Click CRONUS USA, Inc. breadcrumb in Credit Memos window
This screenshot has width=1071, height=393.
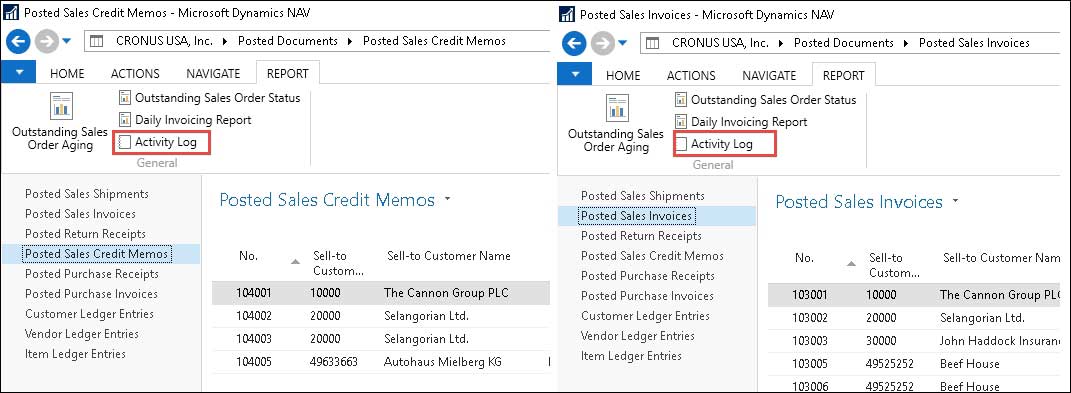165,41
